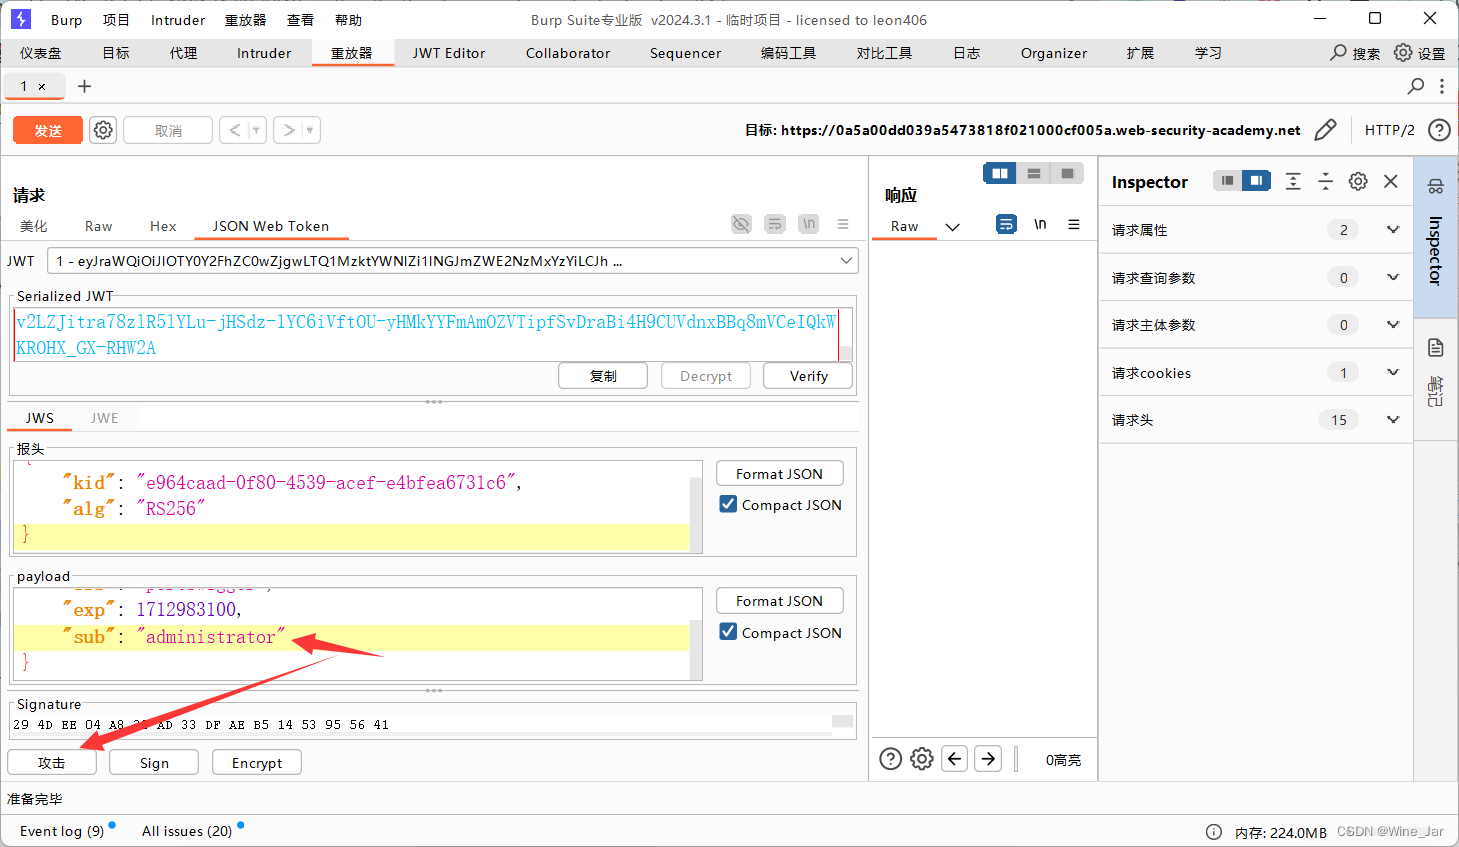Open the Sequencer tab
1459x847 pixels.
(685, 53)
